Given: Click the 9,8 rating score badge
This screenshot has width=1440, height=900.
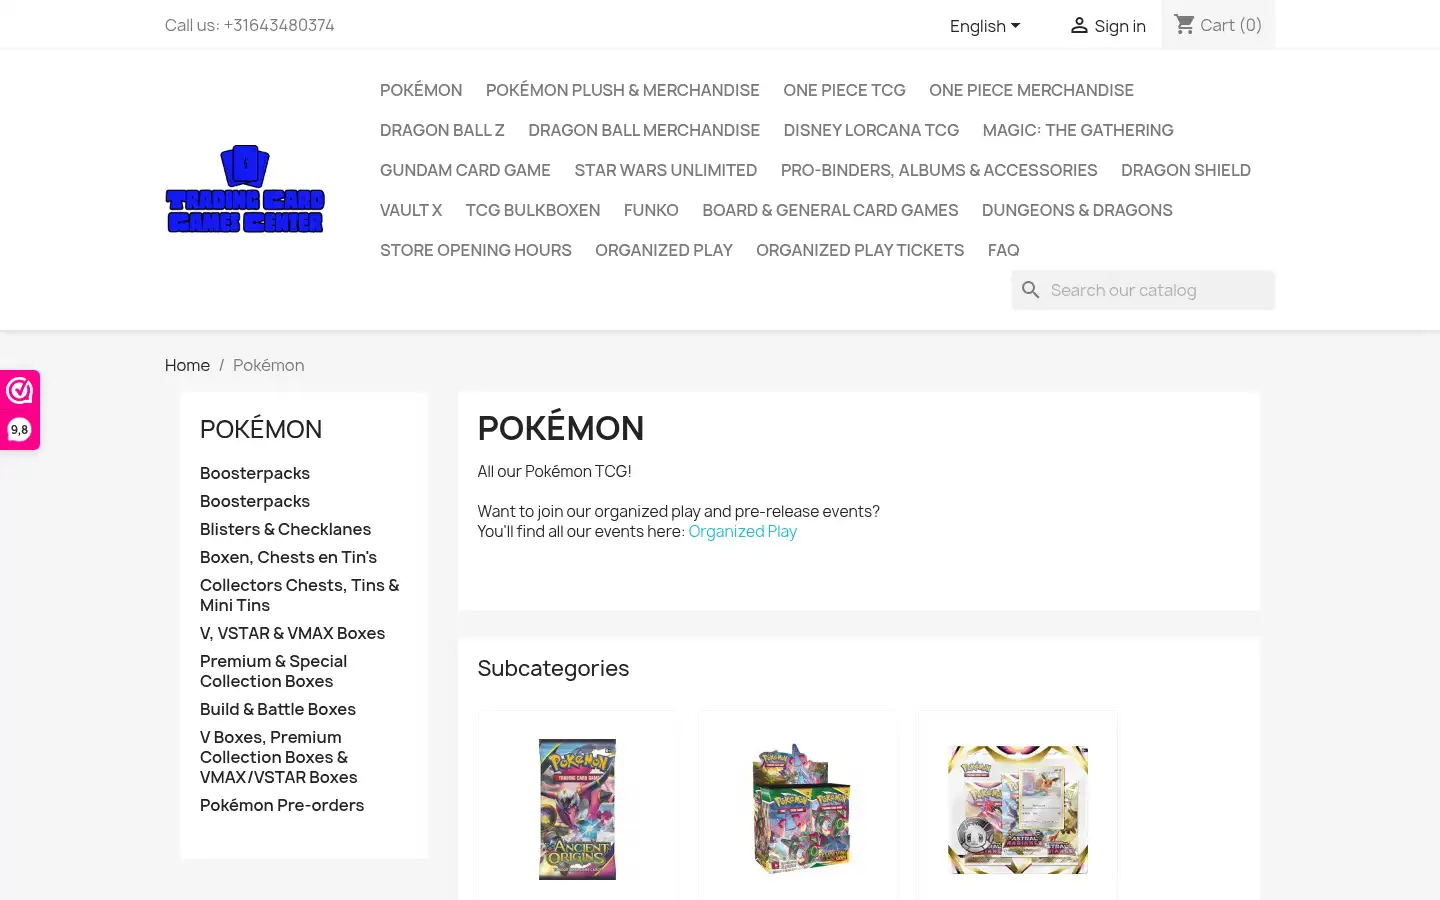Looking at the screenshot, I should point(19,430).
